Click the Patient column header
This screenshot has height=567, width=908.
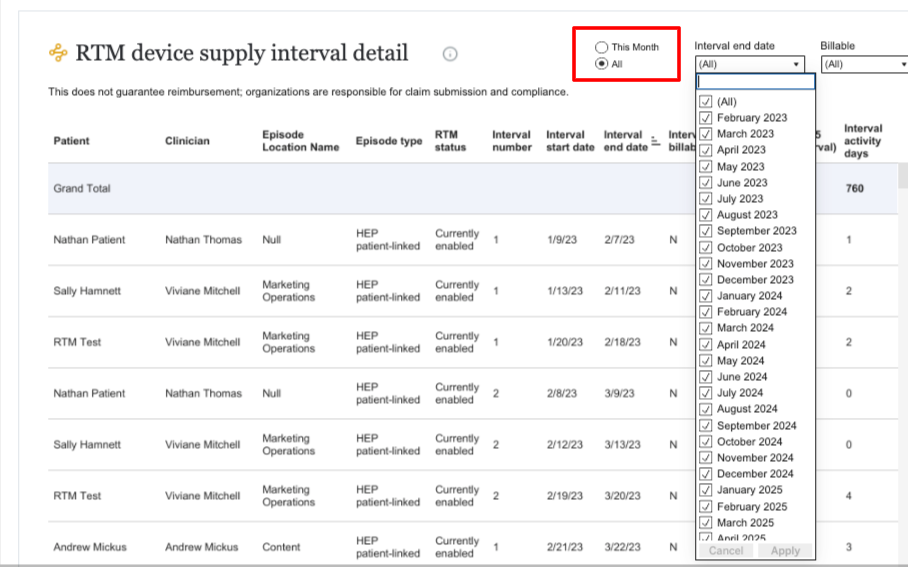(x=71, y=141)
